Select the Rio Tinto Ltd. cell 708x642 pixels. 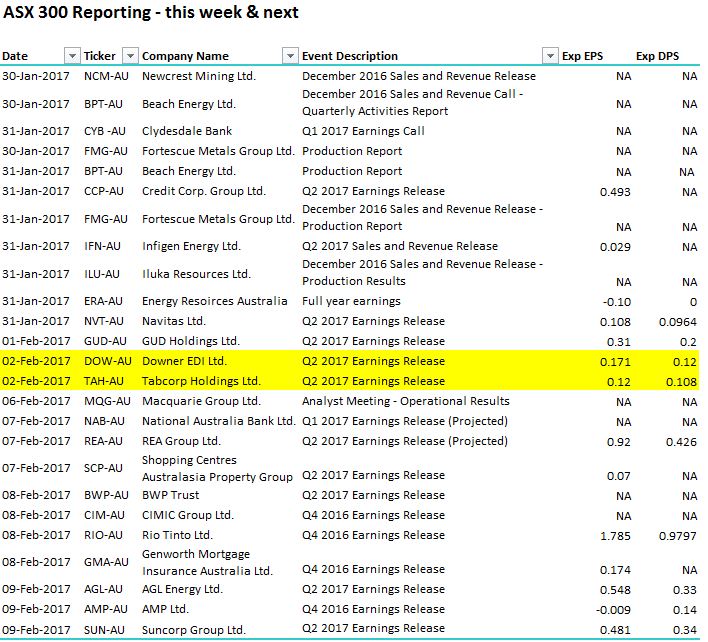(x=177, y=535)
